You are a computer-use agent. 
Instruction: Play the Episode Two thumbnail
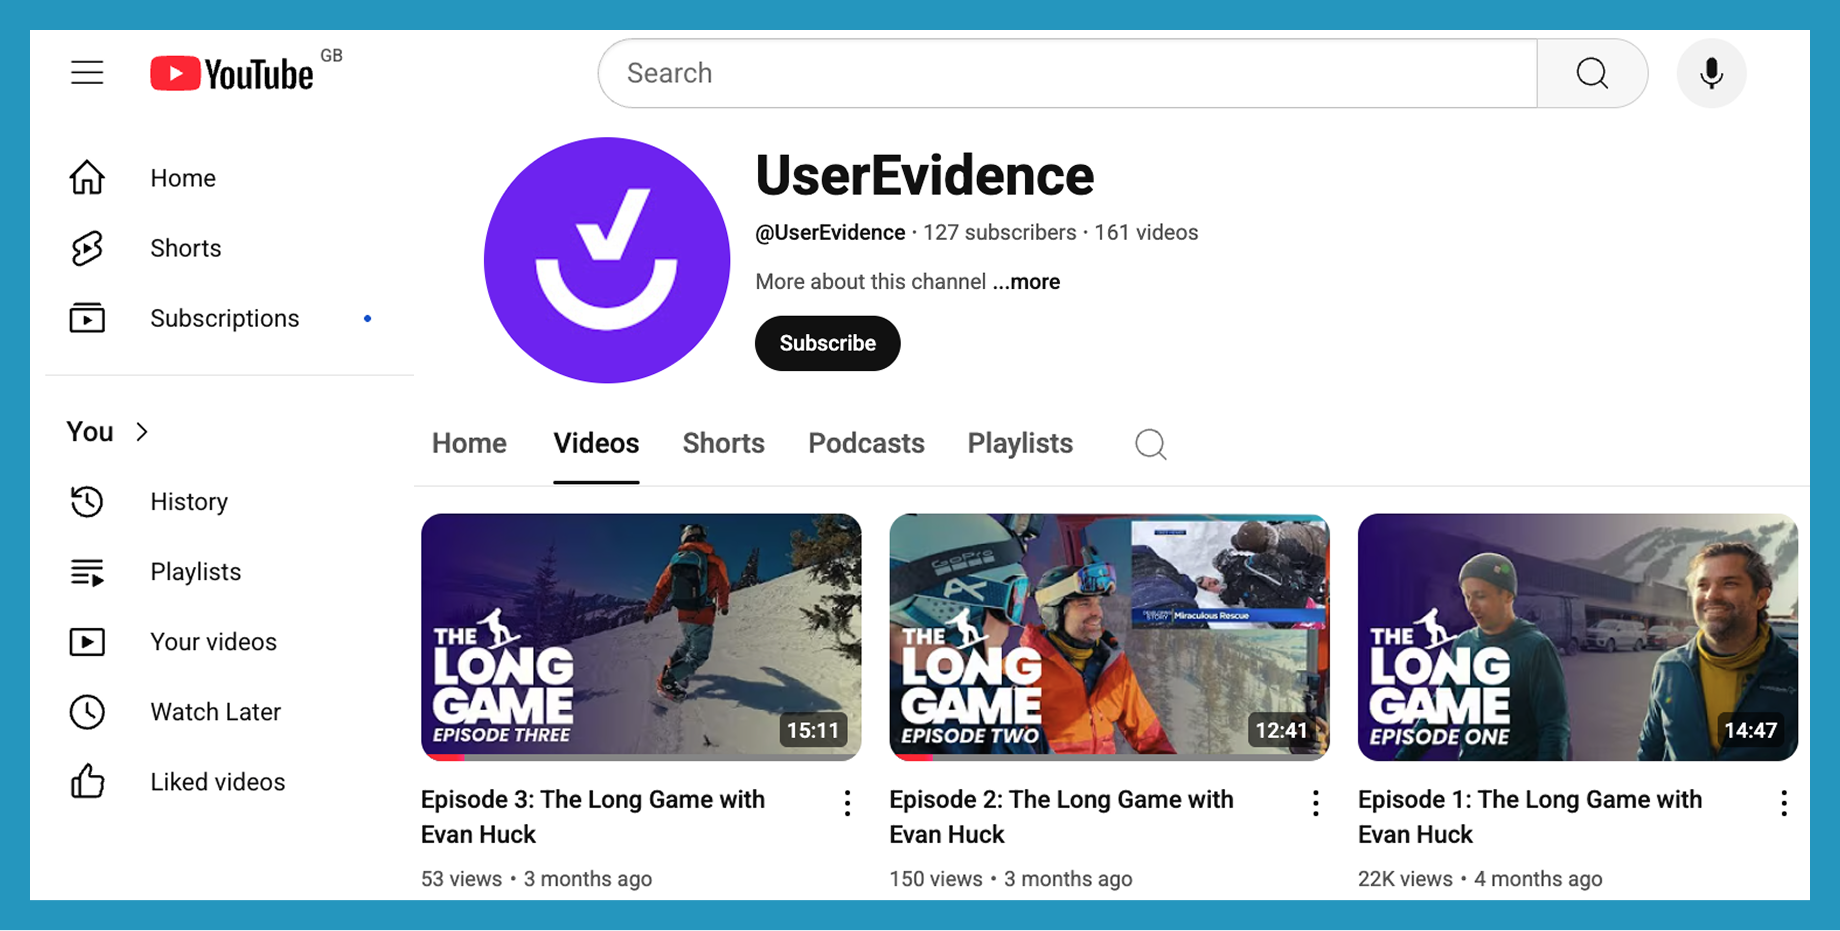coord(1109,637)
